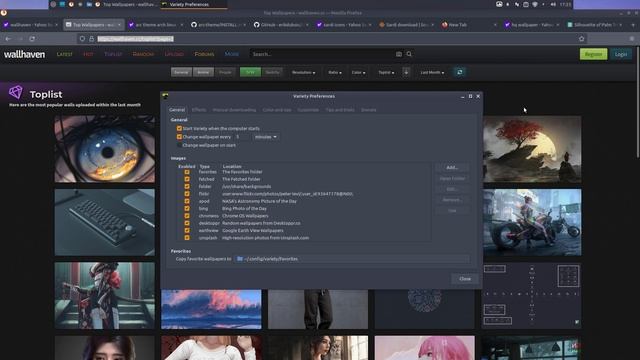
Task: Open the Color filter dropdown
Action: 358,72
